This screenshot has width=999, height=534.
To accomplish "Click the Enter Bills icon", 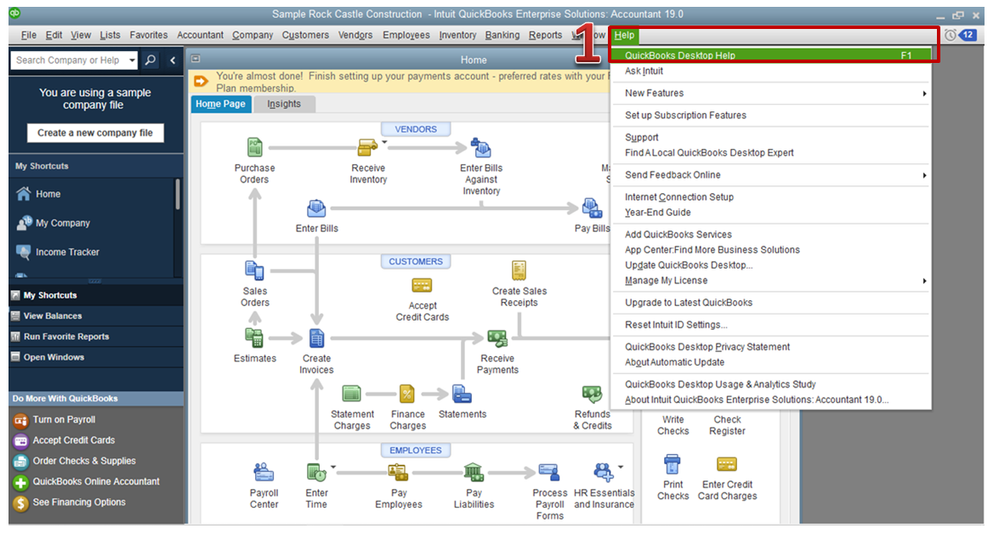I will tap(317, 208).
